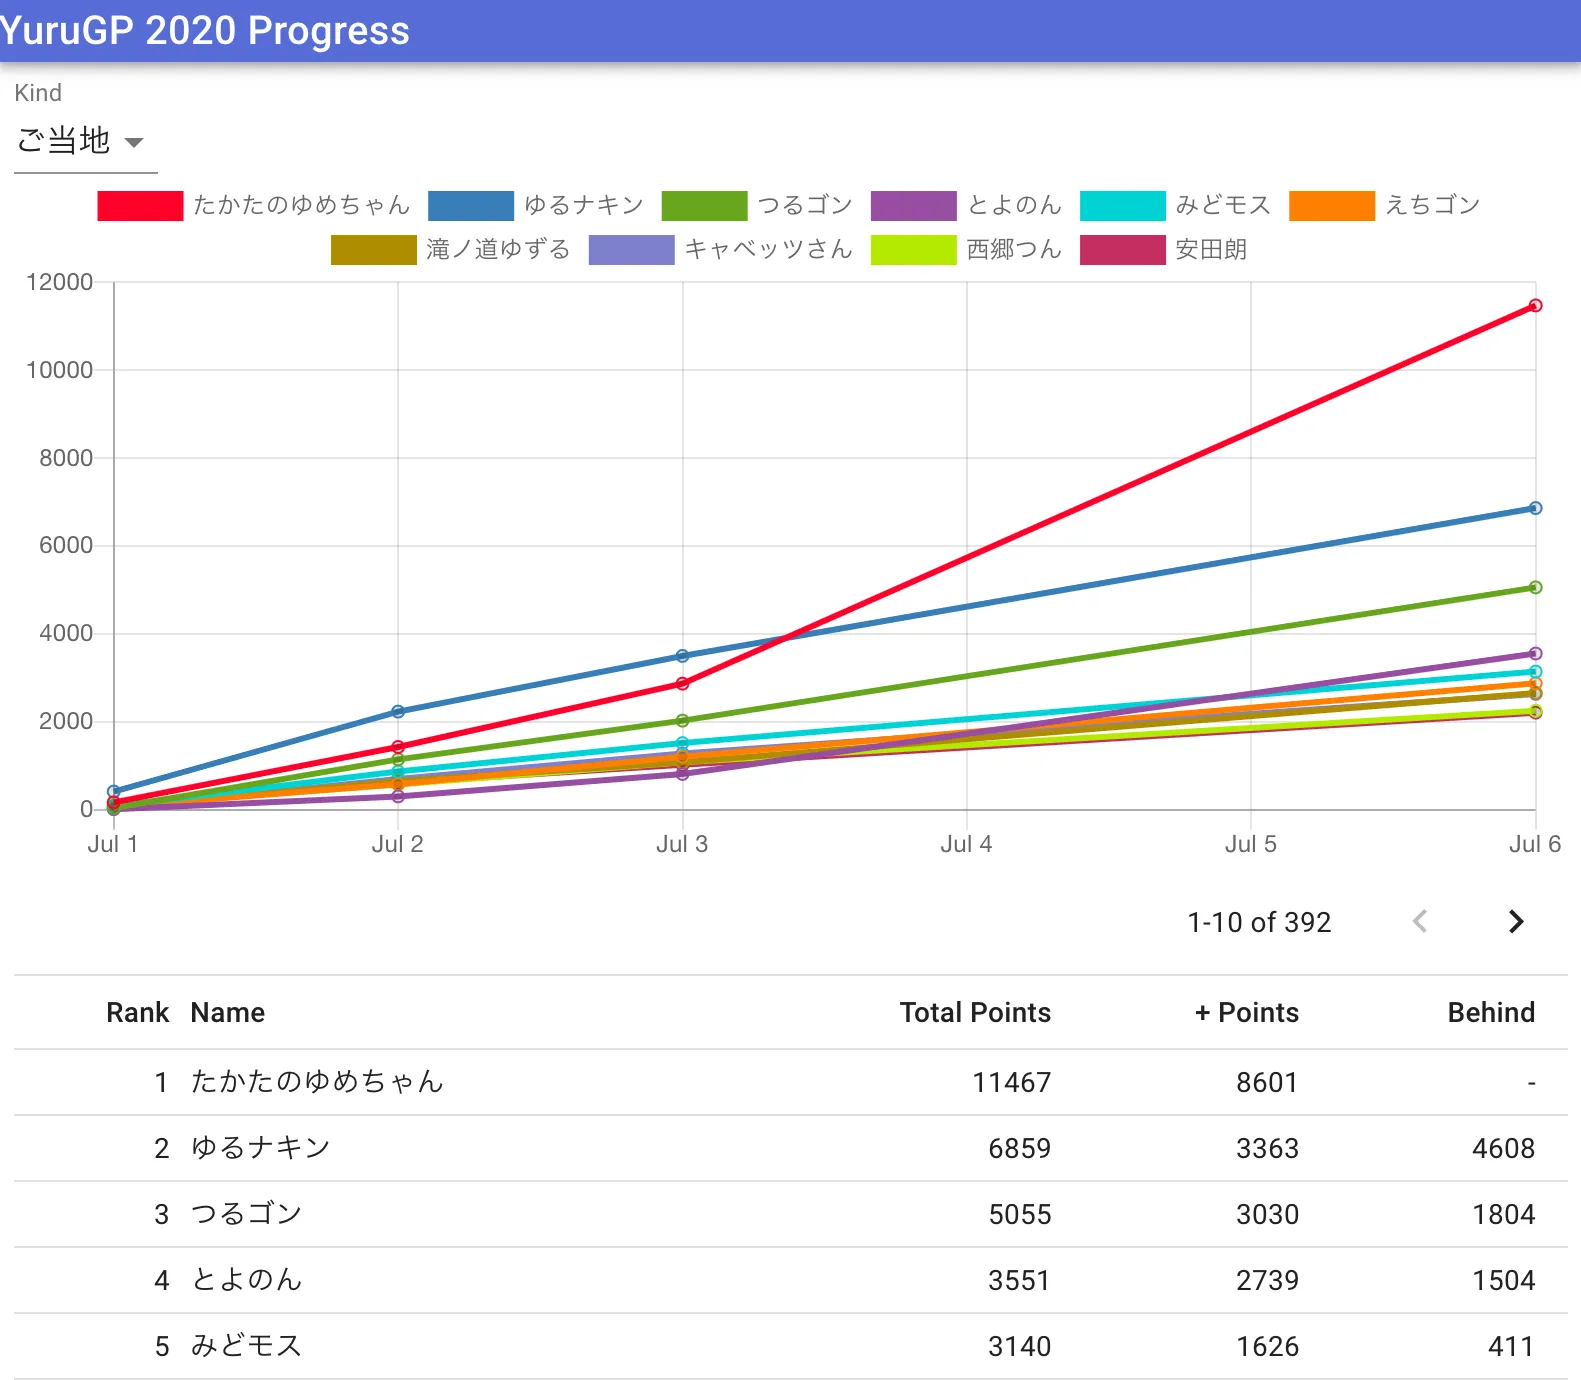Click the previous page chevron

1419,921
